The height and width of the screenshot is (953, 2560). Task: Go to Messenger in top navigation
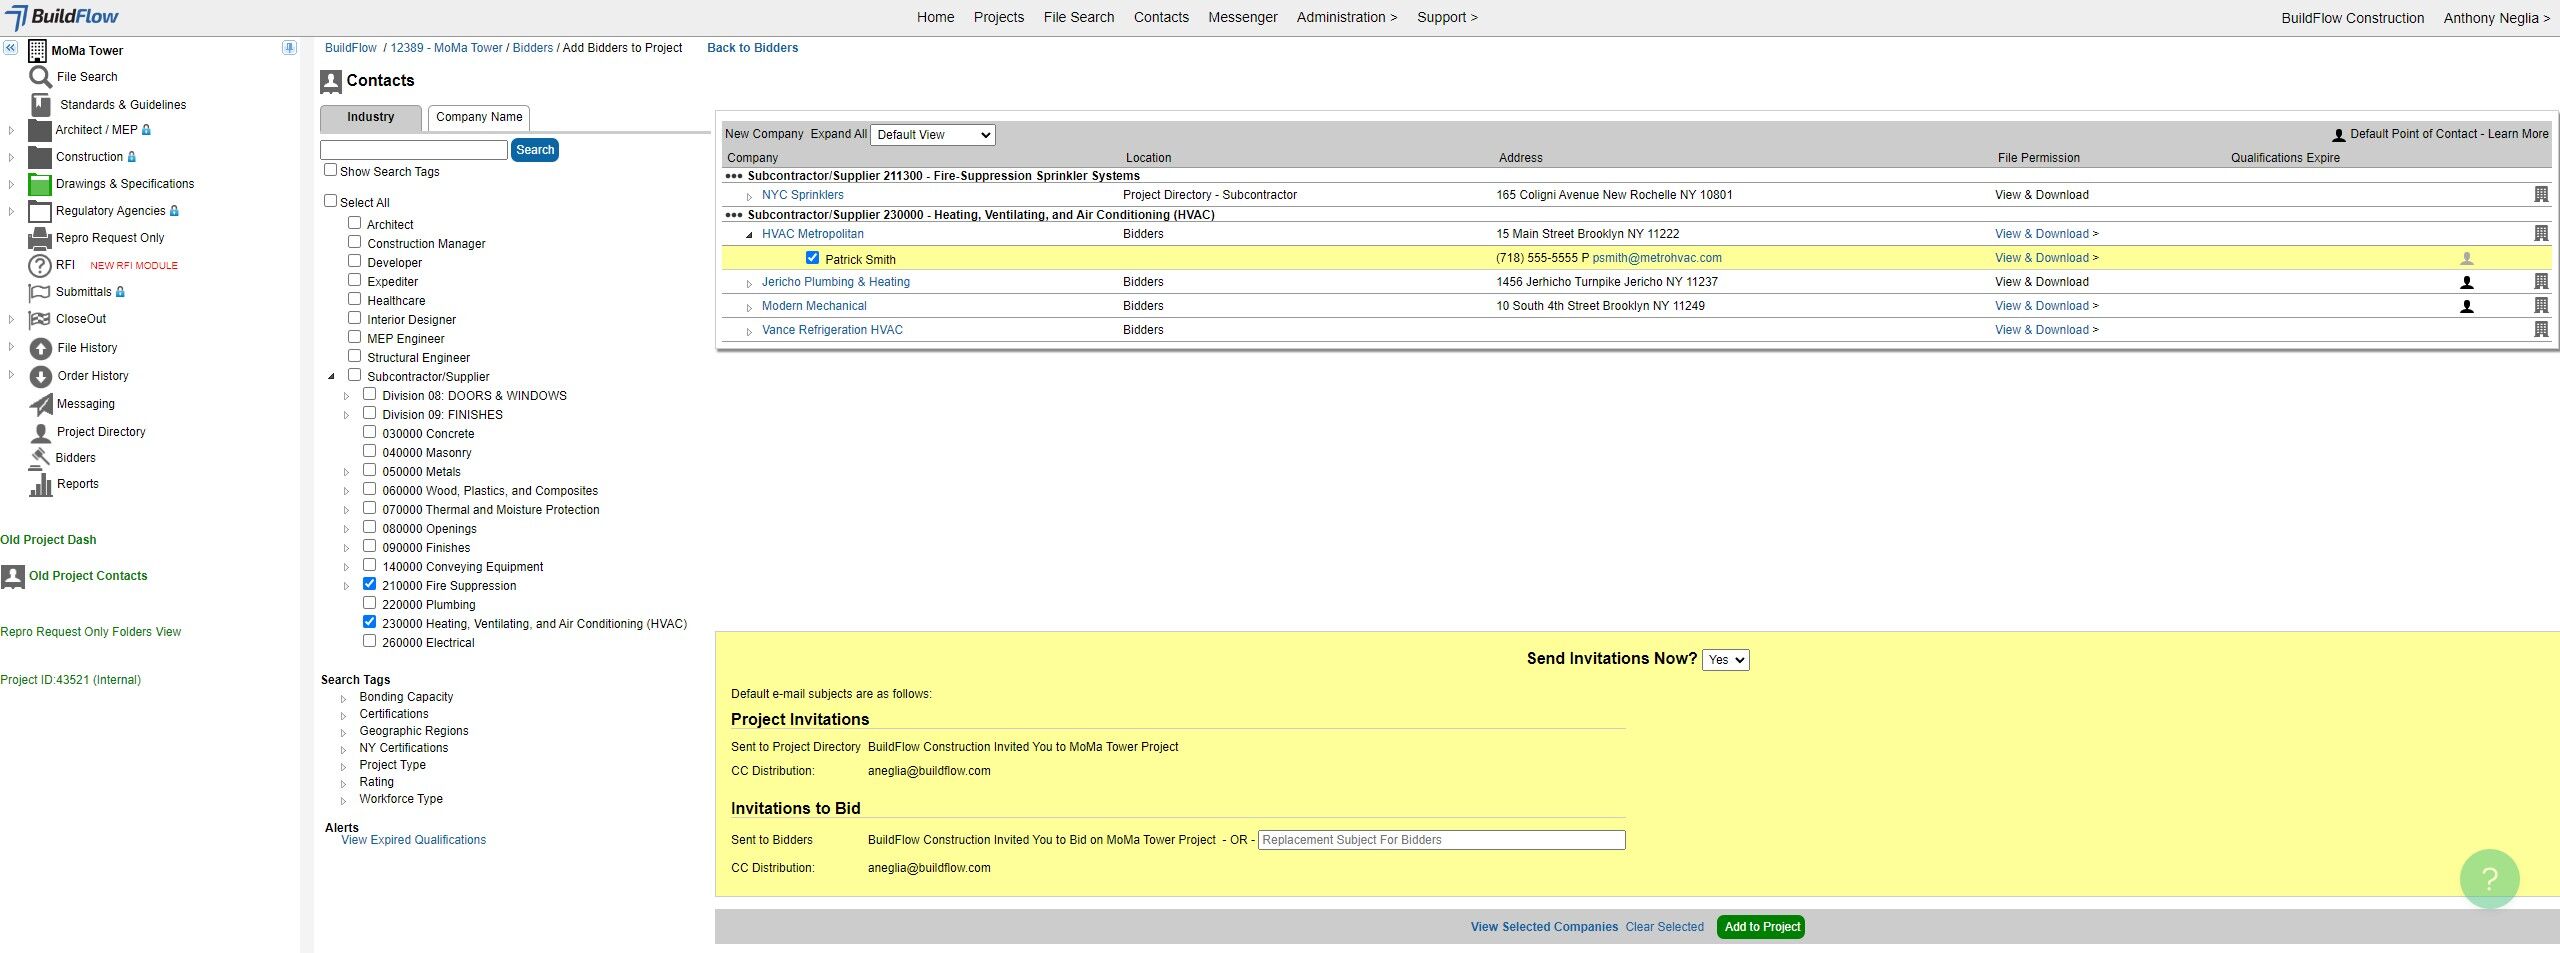[x=1243, y=17]
